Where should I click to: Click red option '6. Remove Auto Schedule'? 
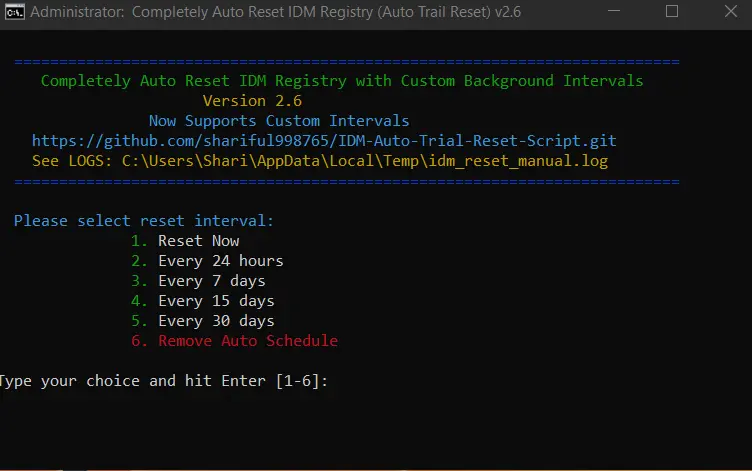(x=235, y=341)
